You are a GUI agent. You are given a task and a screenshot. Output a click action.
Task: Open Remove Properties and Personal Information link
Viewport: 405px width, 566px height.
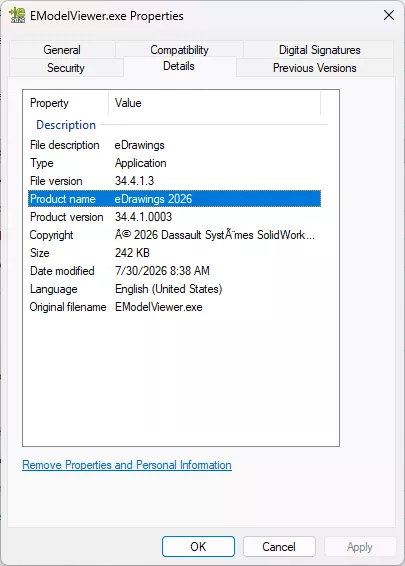[x=127, y=465]
